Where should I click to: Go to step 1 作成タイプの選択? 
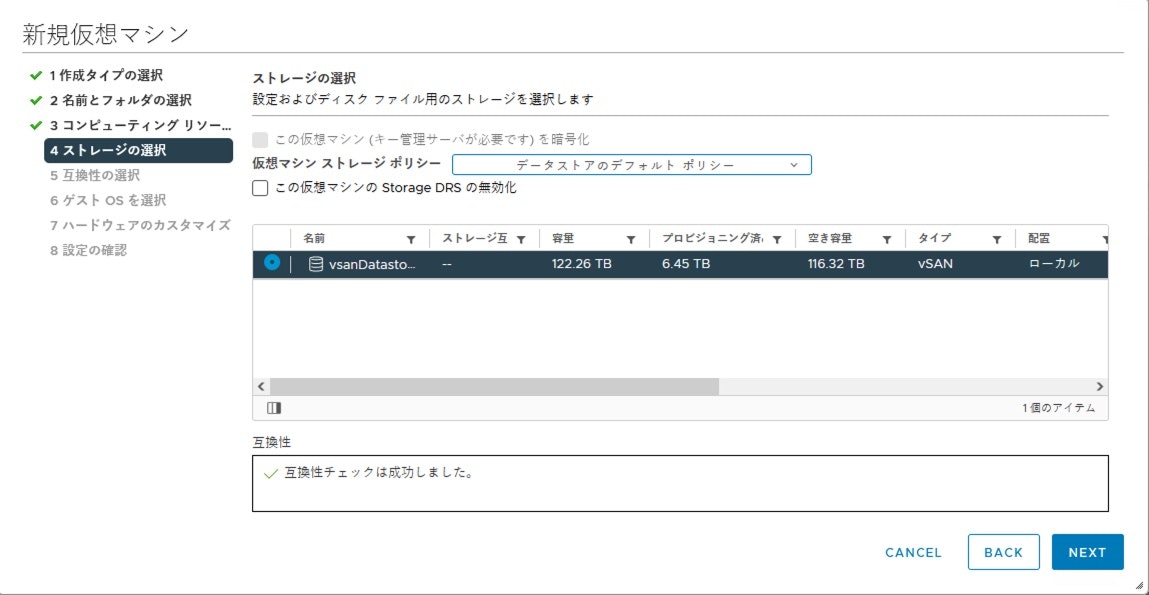[106, 75]
